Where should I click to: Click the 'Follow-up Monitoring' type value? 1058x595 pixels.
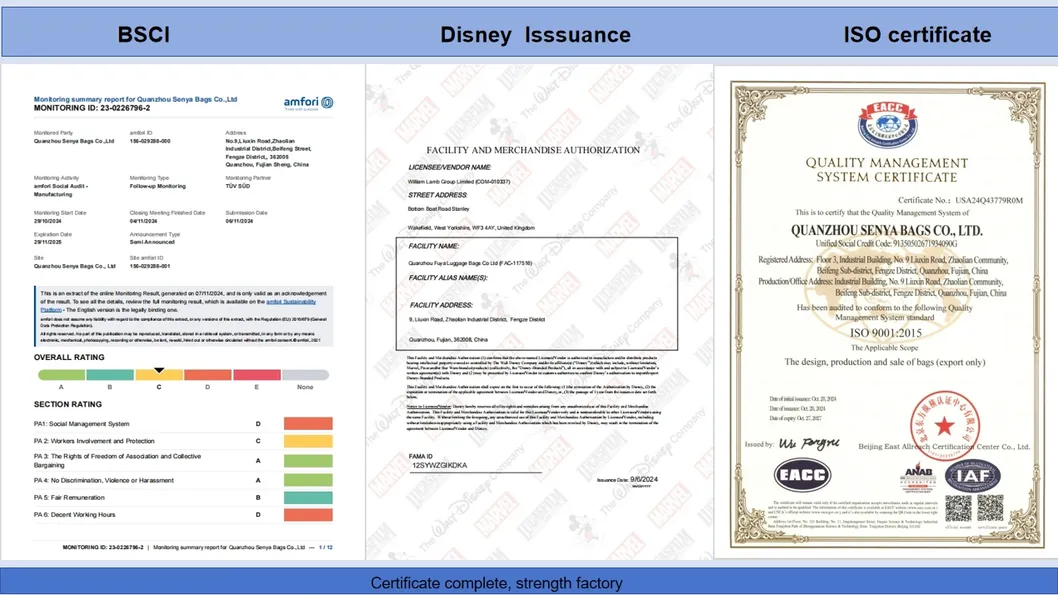(158, 186)
